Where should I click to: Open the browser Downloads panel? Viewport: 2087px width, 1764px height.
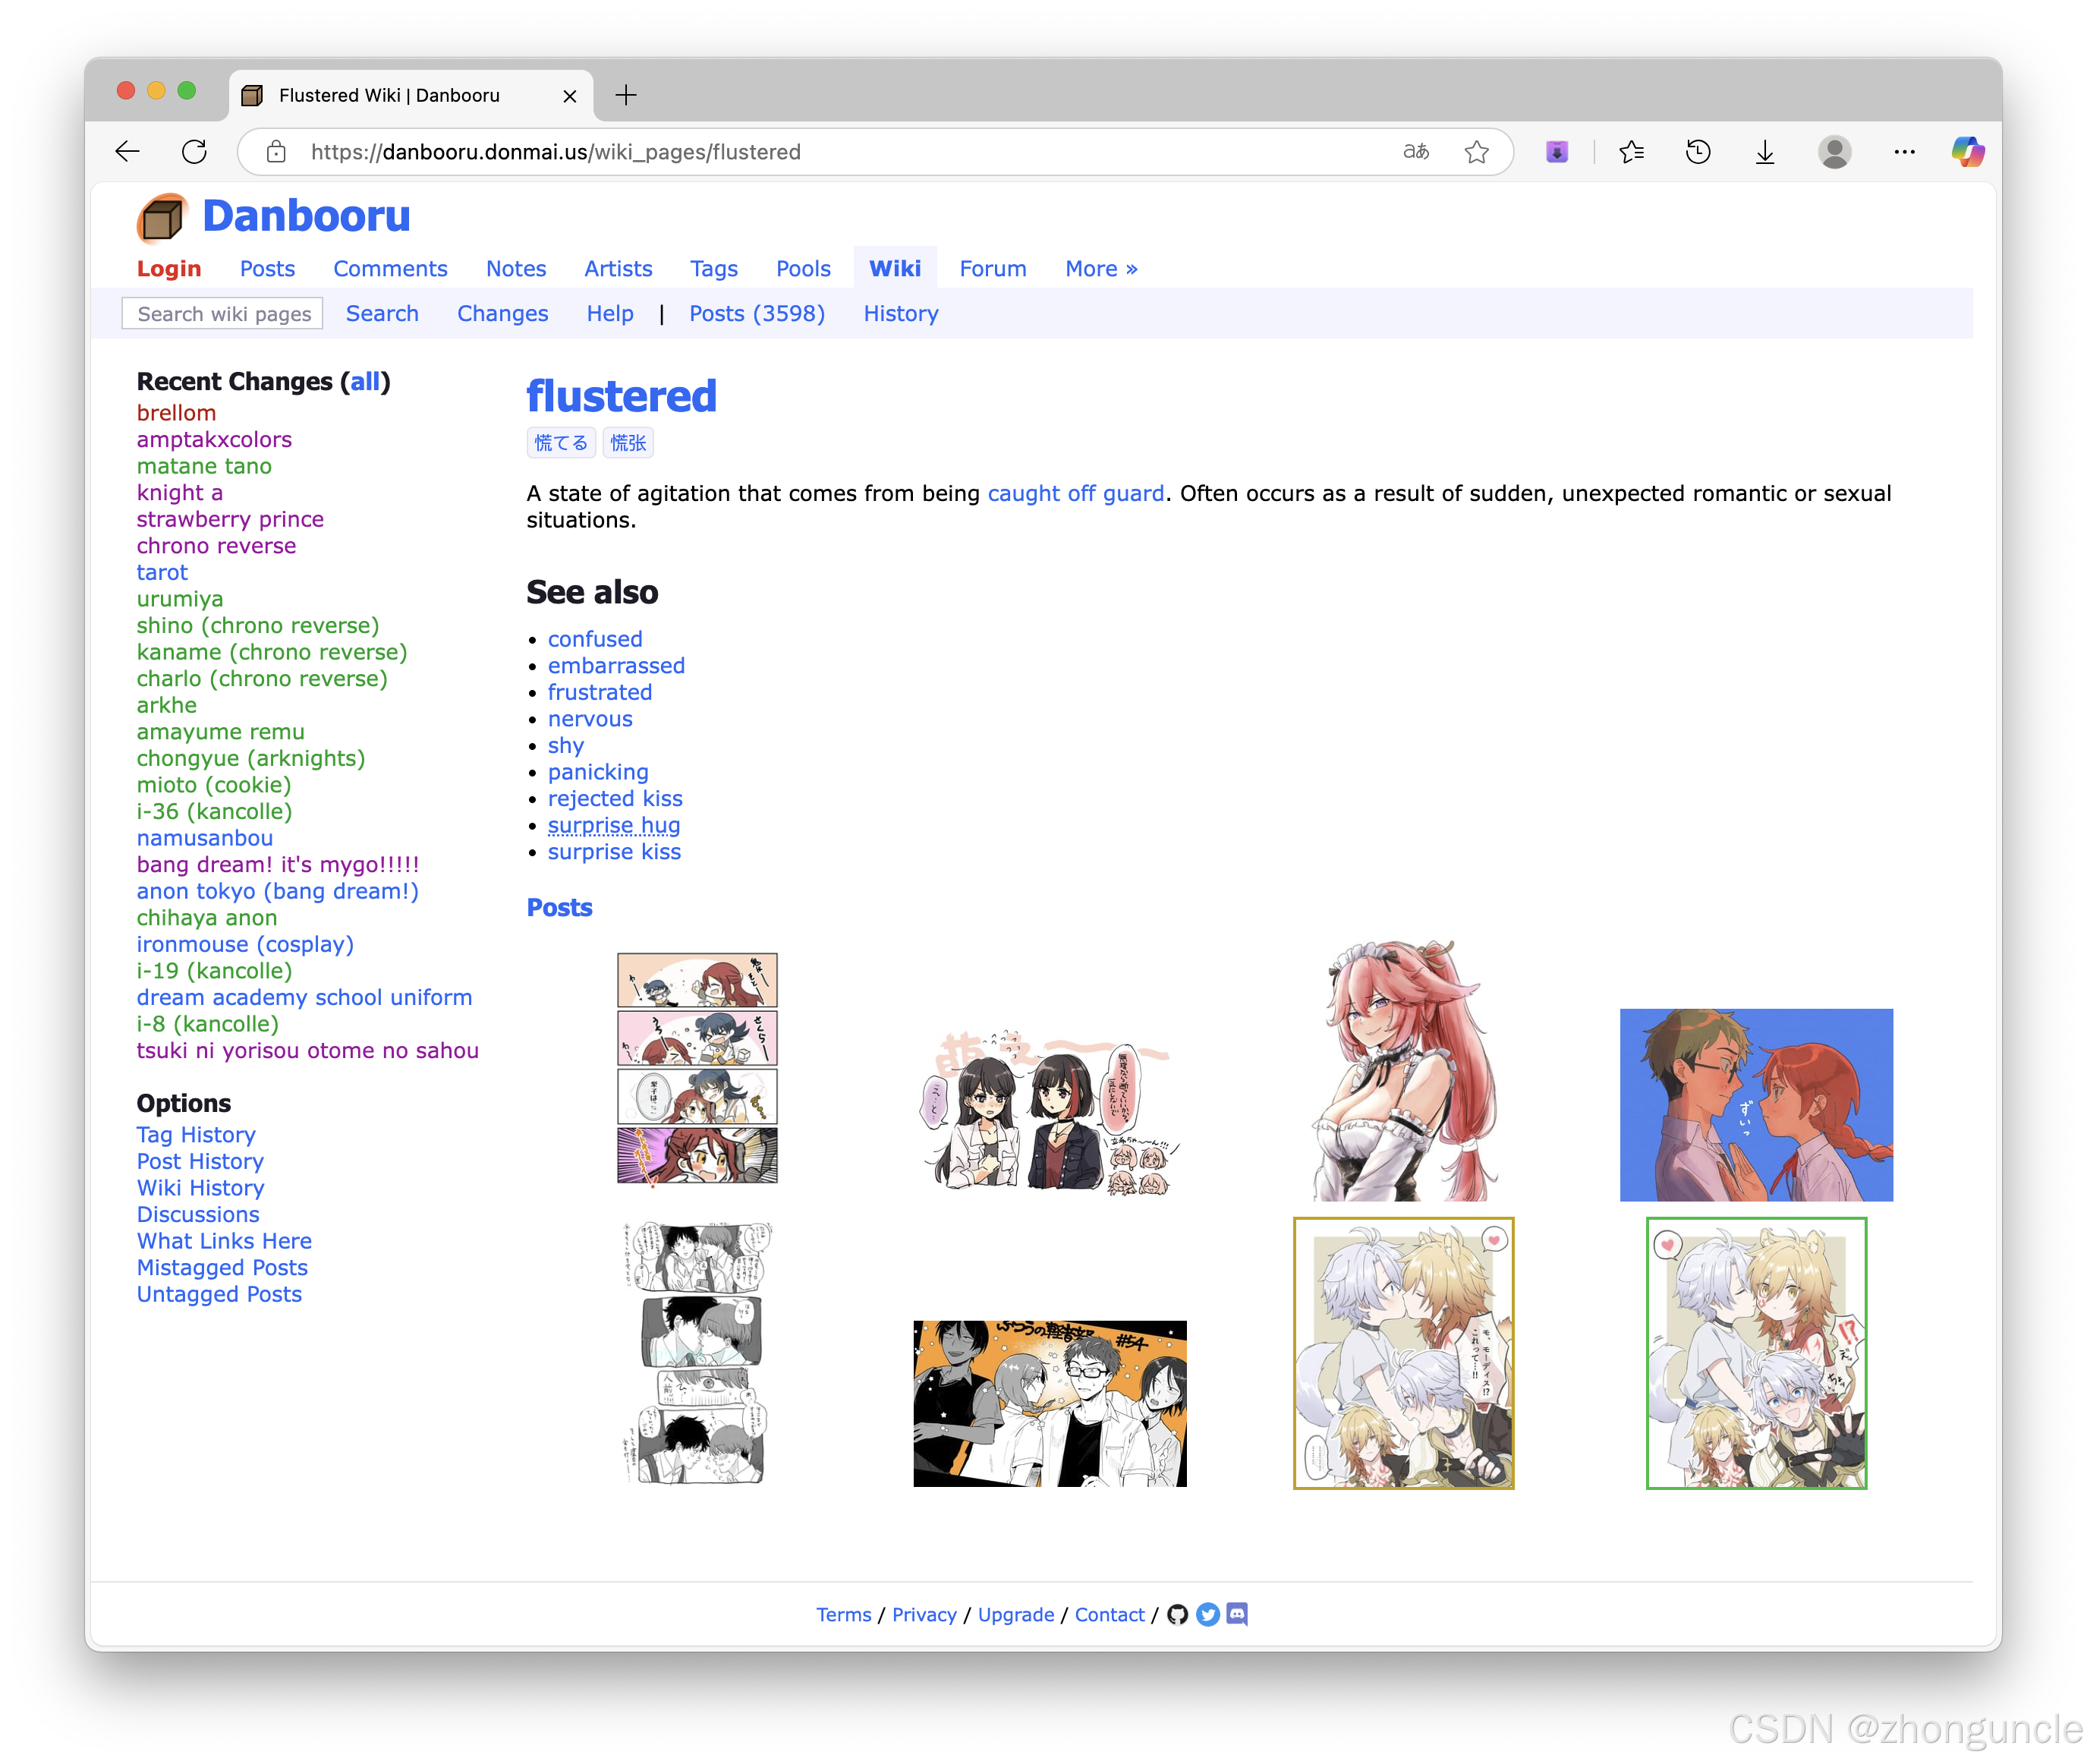[x=1765, y=151]
